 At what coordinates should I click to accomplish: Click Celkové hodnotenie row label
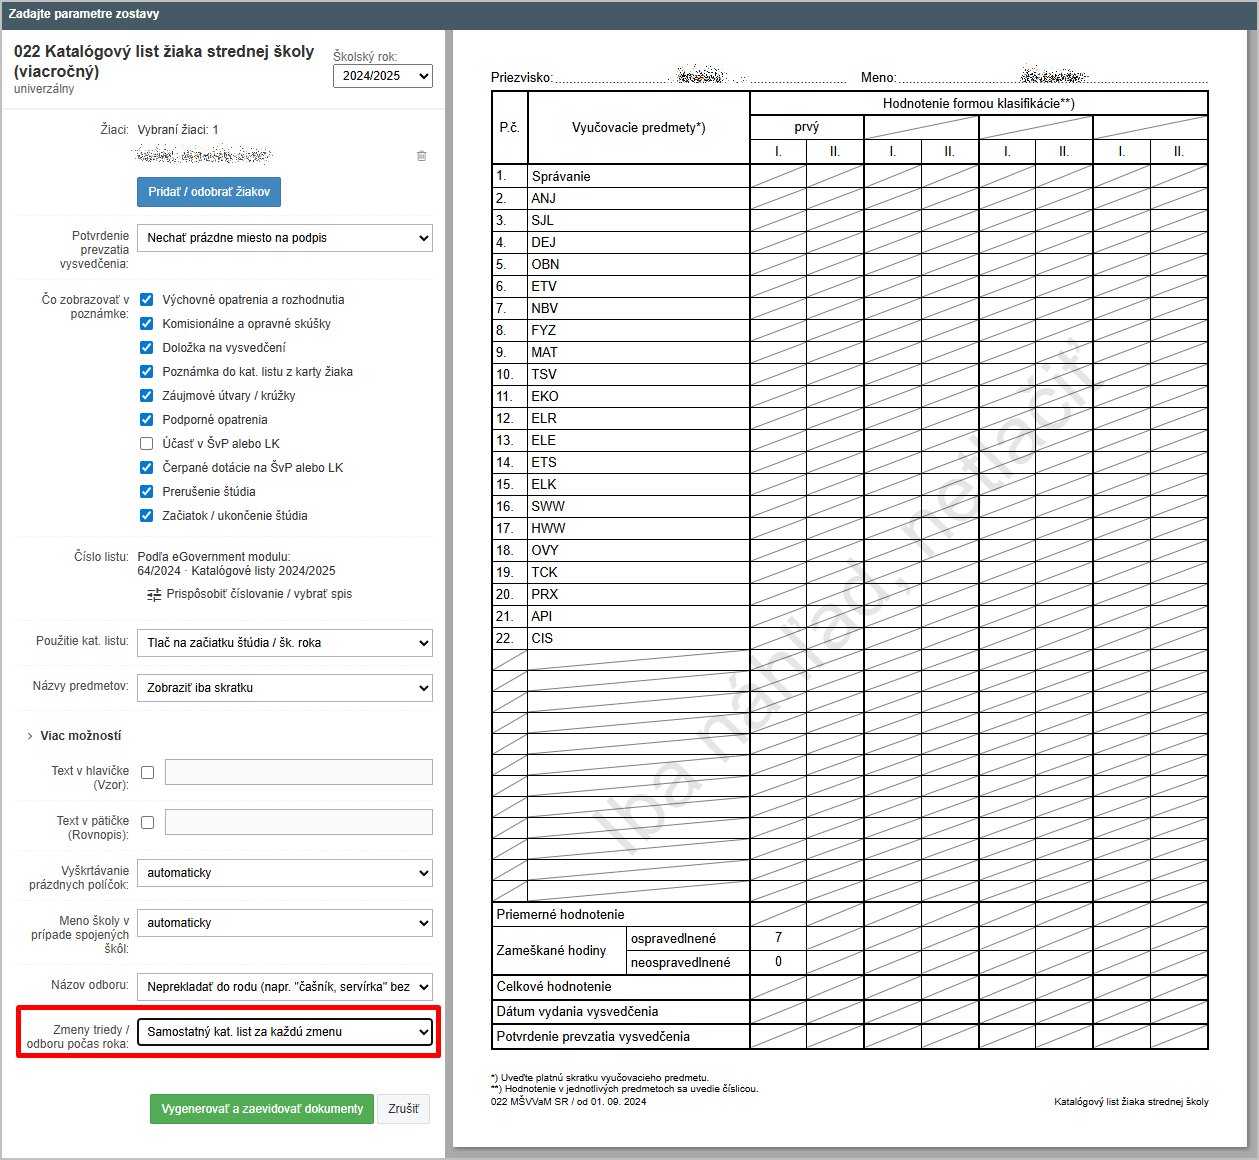coord(553,987)
